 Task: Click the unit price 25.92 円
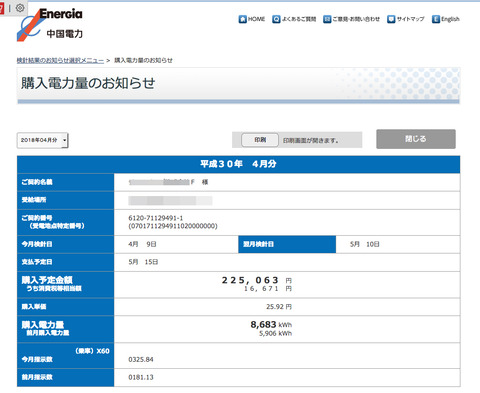(279, 307)
